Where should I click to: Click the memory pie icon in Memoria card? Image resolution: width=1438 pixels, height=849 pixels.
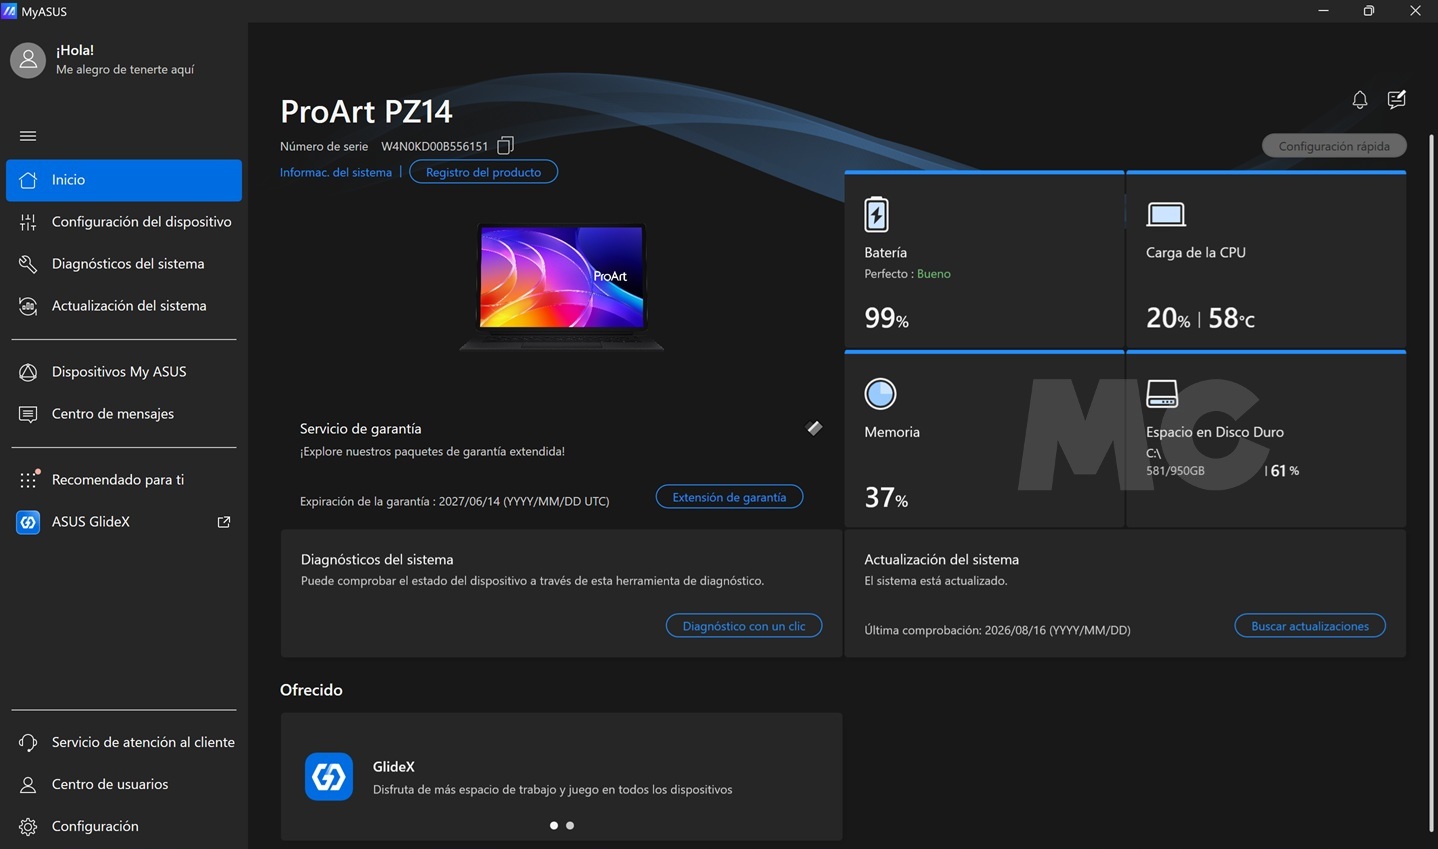[x=880, y=394]
